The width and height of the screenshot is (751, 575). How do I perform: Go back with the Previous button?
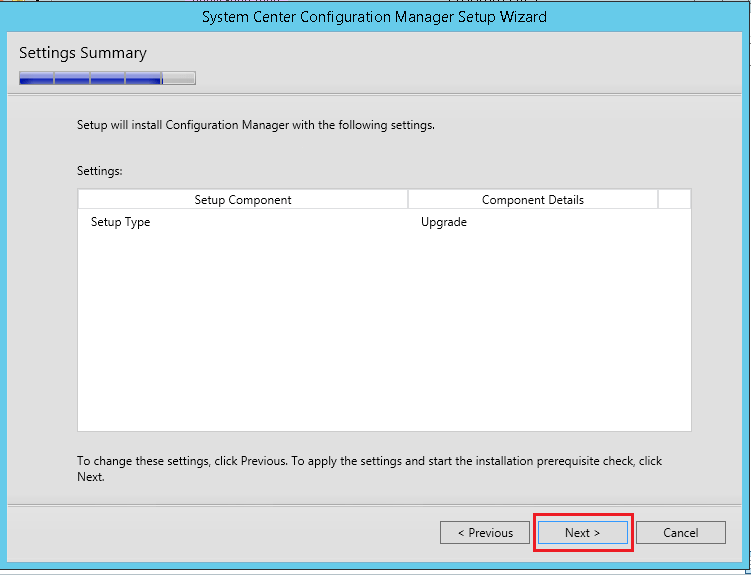[x=485, y=533]
